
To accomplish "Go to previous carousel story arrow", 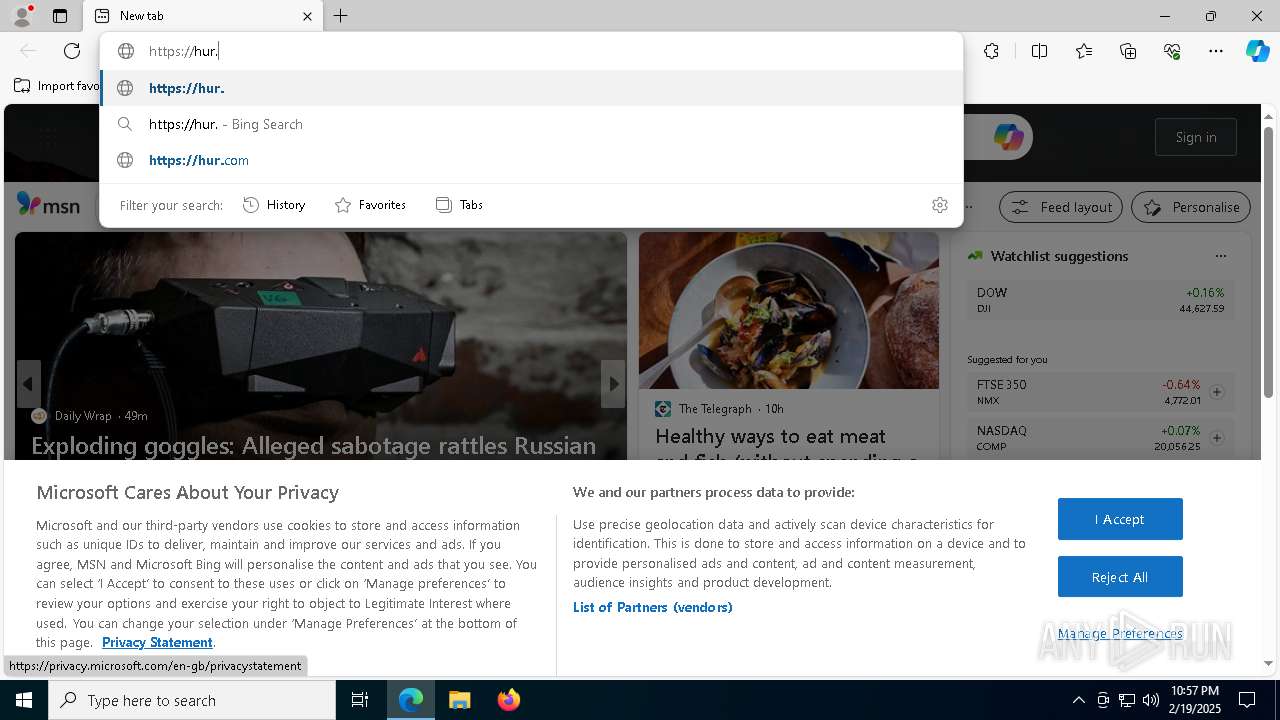I will coord(28,384).
